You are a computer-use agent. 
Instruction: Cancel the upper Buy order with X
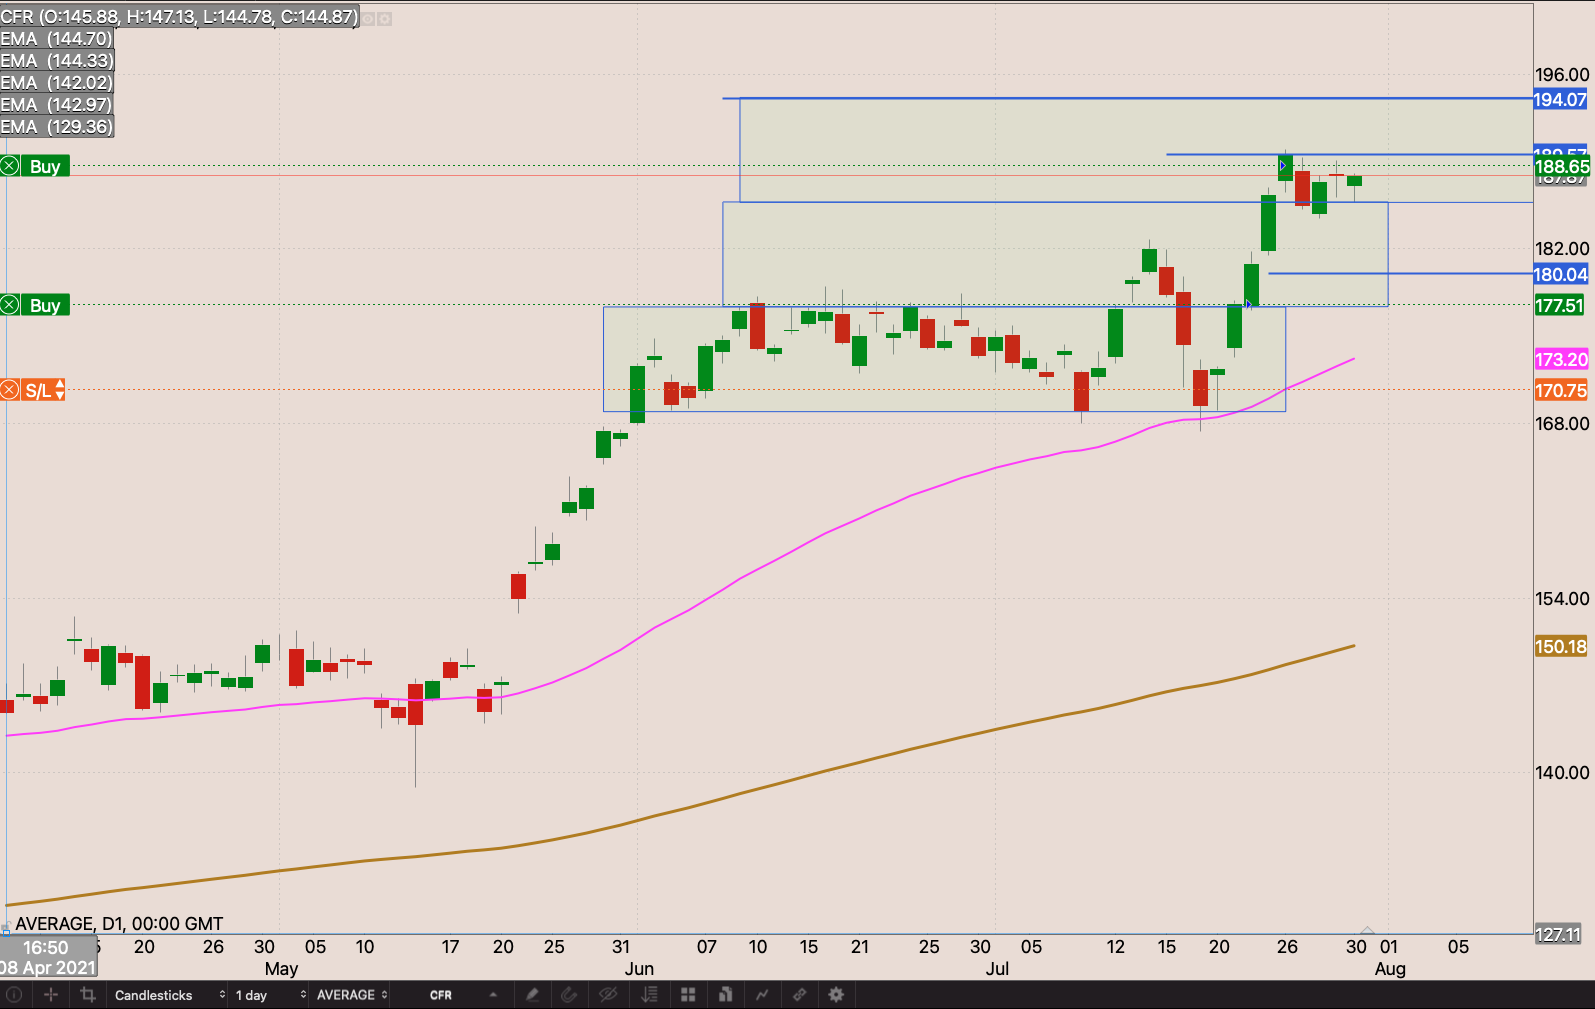(10, 166)
